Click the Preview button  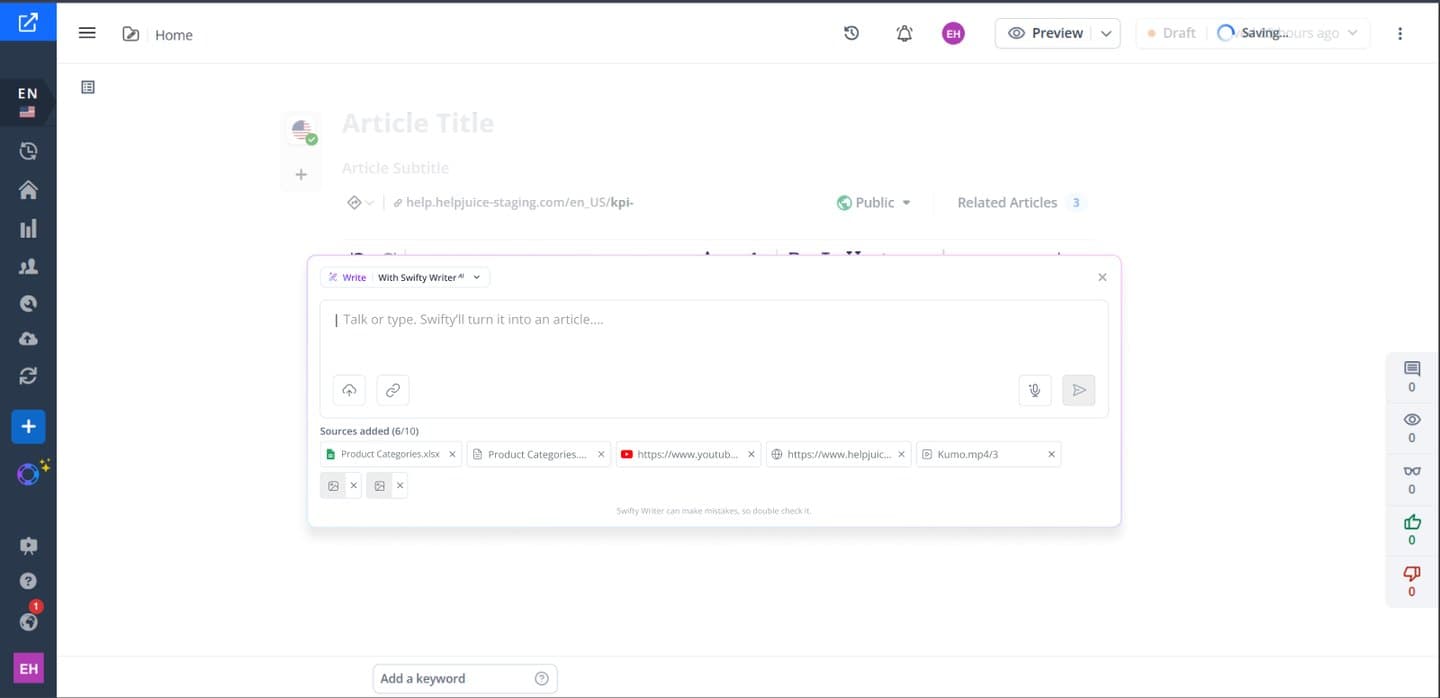coord(1044,33)
